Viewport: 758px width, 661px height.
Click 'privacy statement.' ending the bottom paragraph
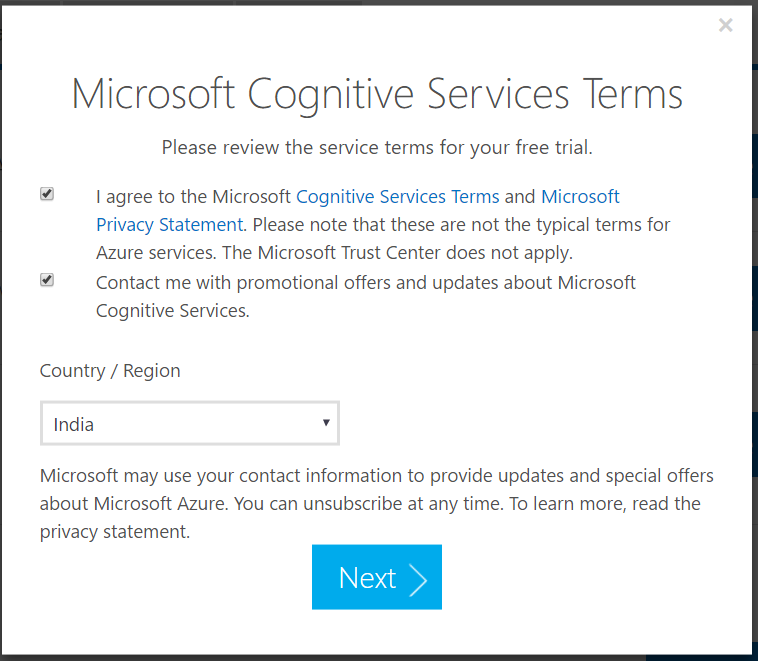pyautogui.click(x=115, y=531)
